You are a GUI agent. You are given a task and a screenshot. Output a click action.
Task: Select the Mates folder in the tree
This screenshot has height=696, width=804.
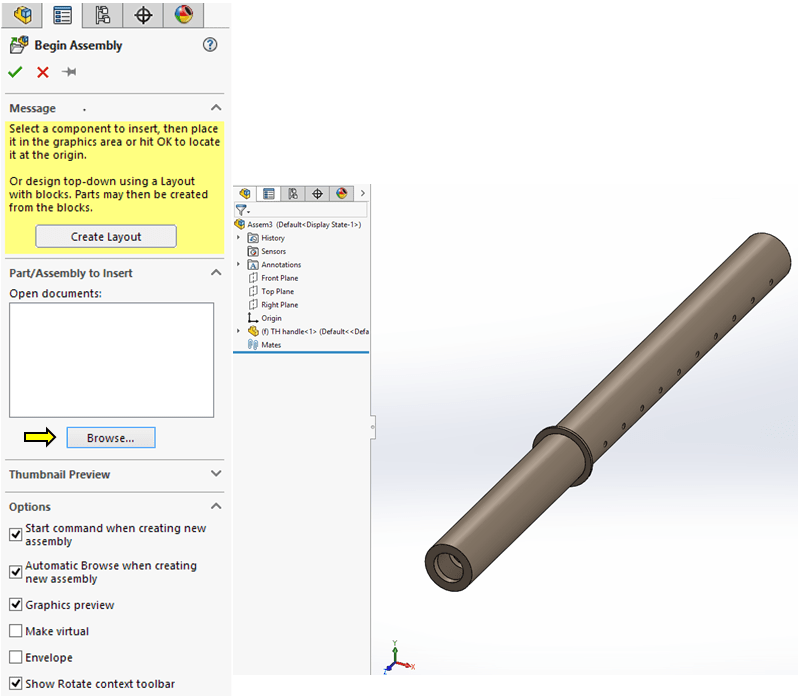[x=270, y=344]
